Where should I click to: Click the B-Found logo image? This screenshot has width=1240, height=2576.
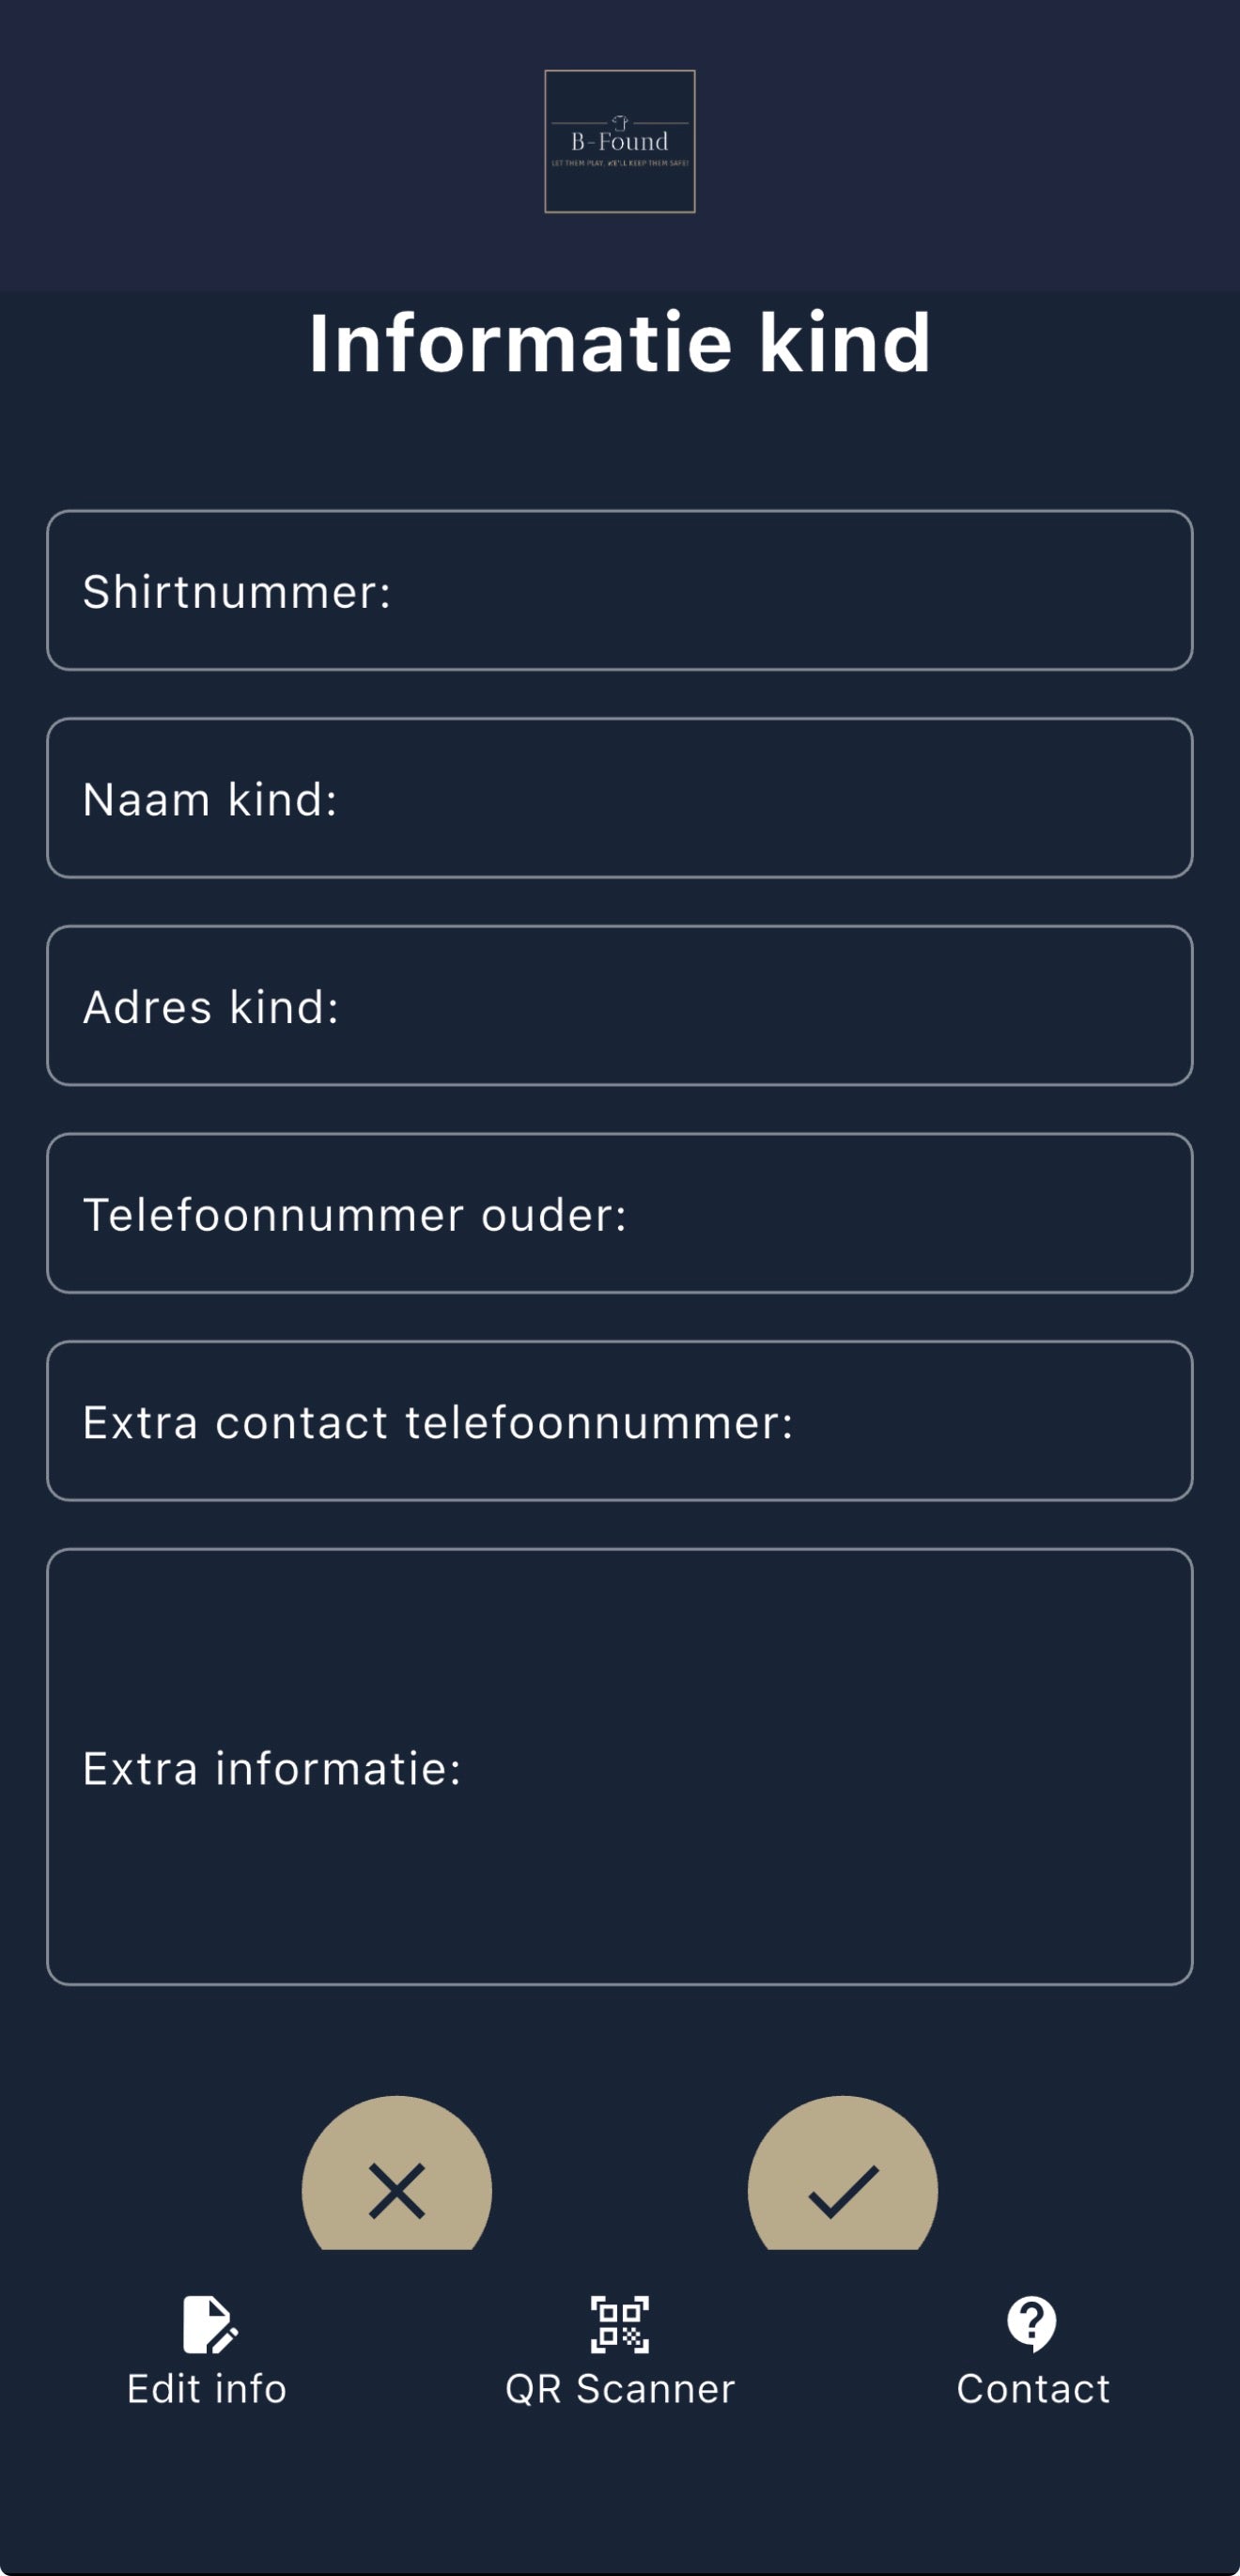[x=620, y=141]
